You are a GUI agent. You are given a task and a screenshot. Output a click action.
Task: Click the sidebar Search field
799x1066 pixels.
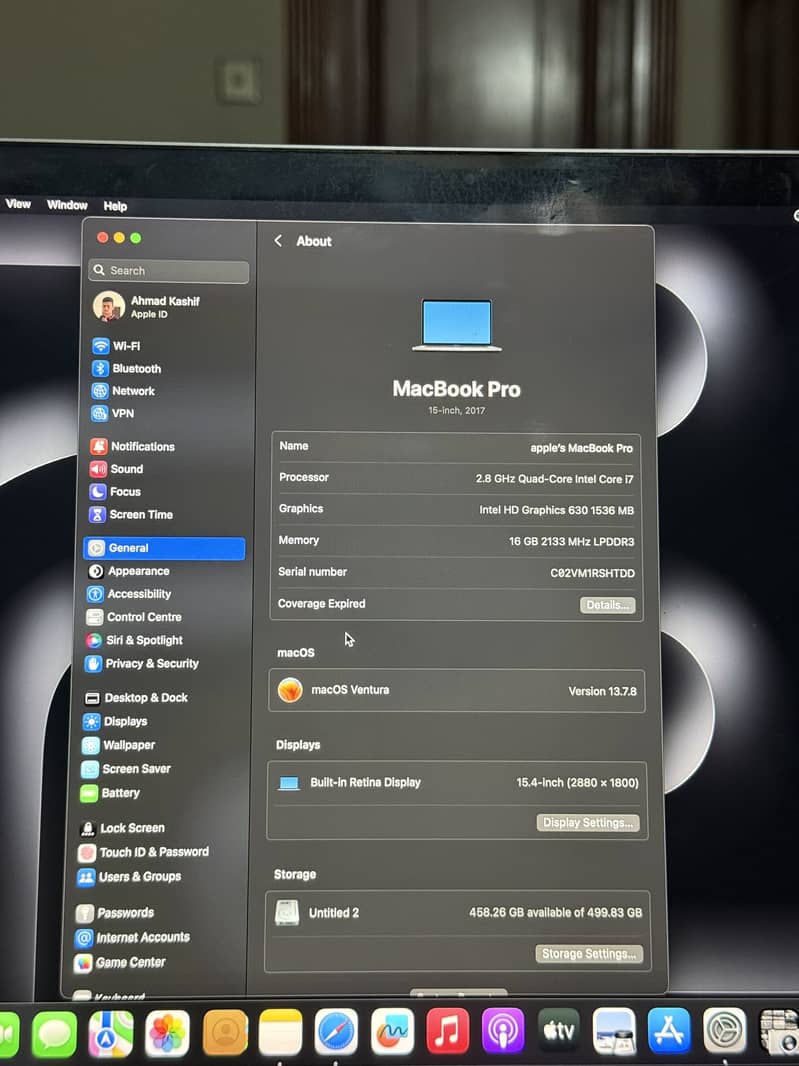pos(169,271)
